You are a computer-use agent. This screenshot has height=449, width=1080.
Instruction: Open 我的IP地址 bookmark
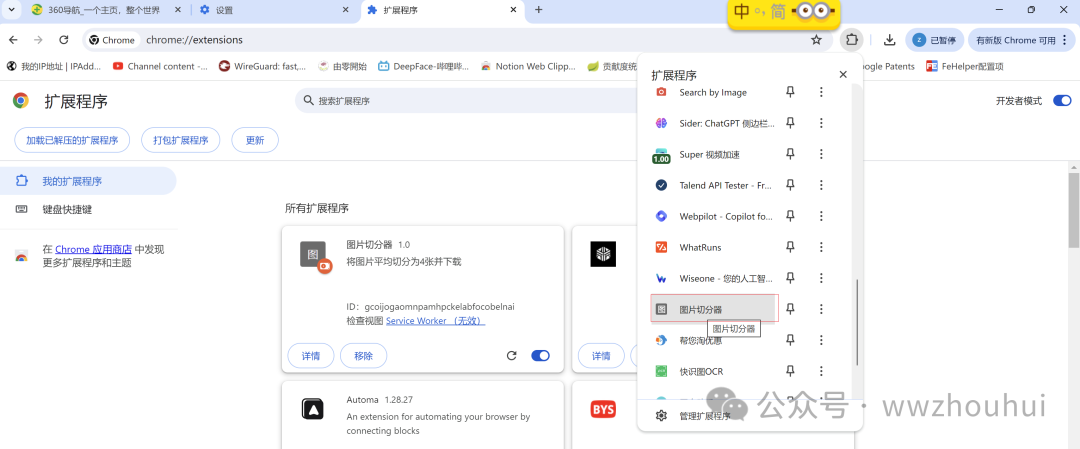coord(54,67)
